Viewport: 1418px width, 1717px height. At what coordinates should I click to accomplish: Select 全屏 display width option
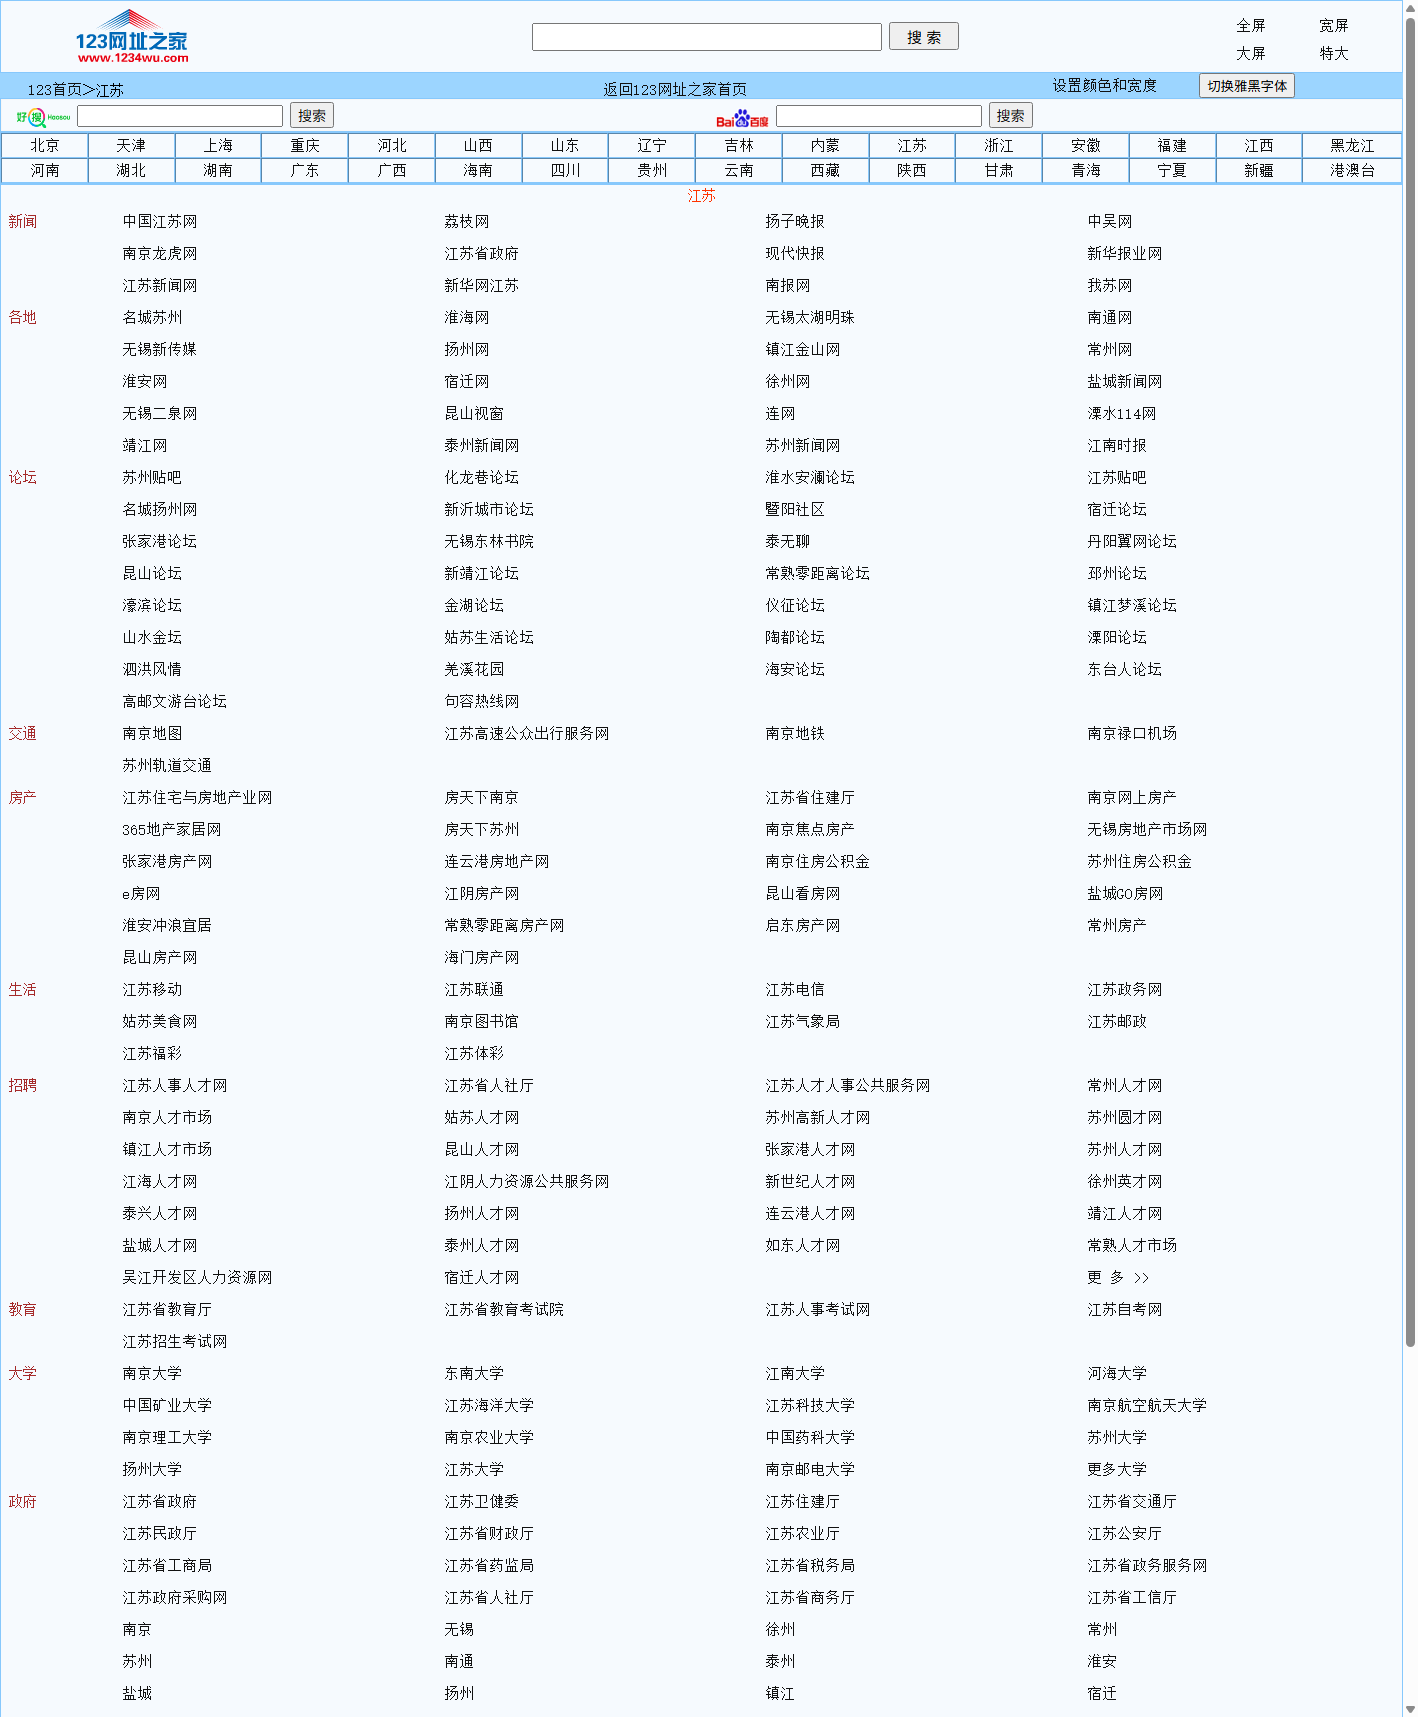(1250, 26)
